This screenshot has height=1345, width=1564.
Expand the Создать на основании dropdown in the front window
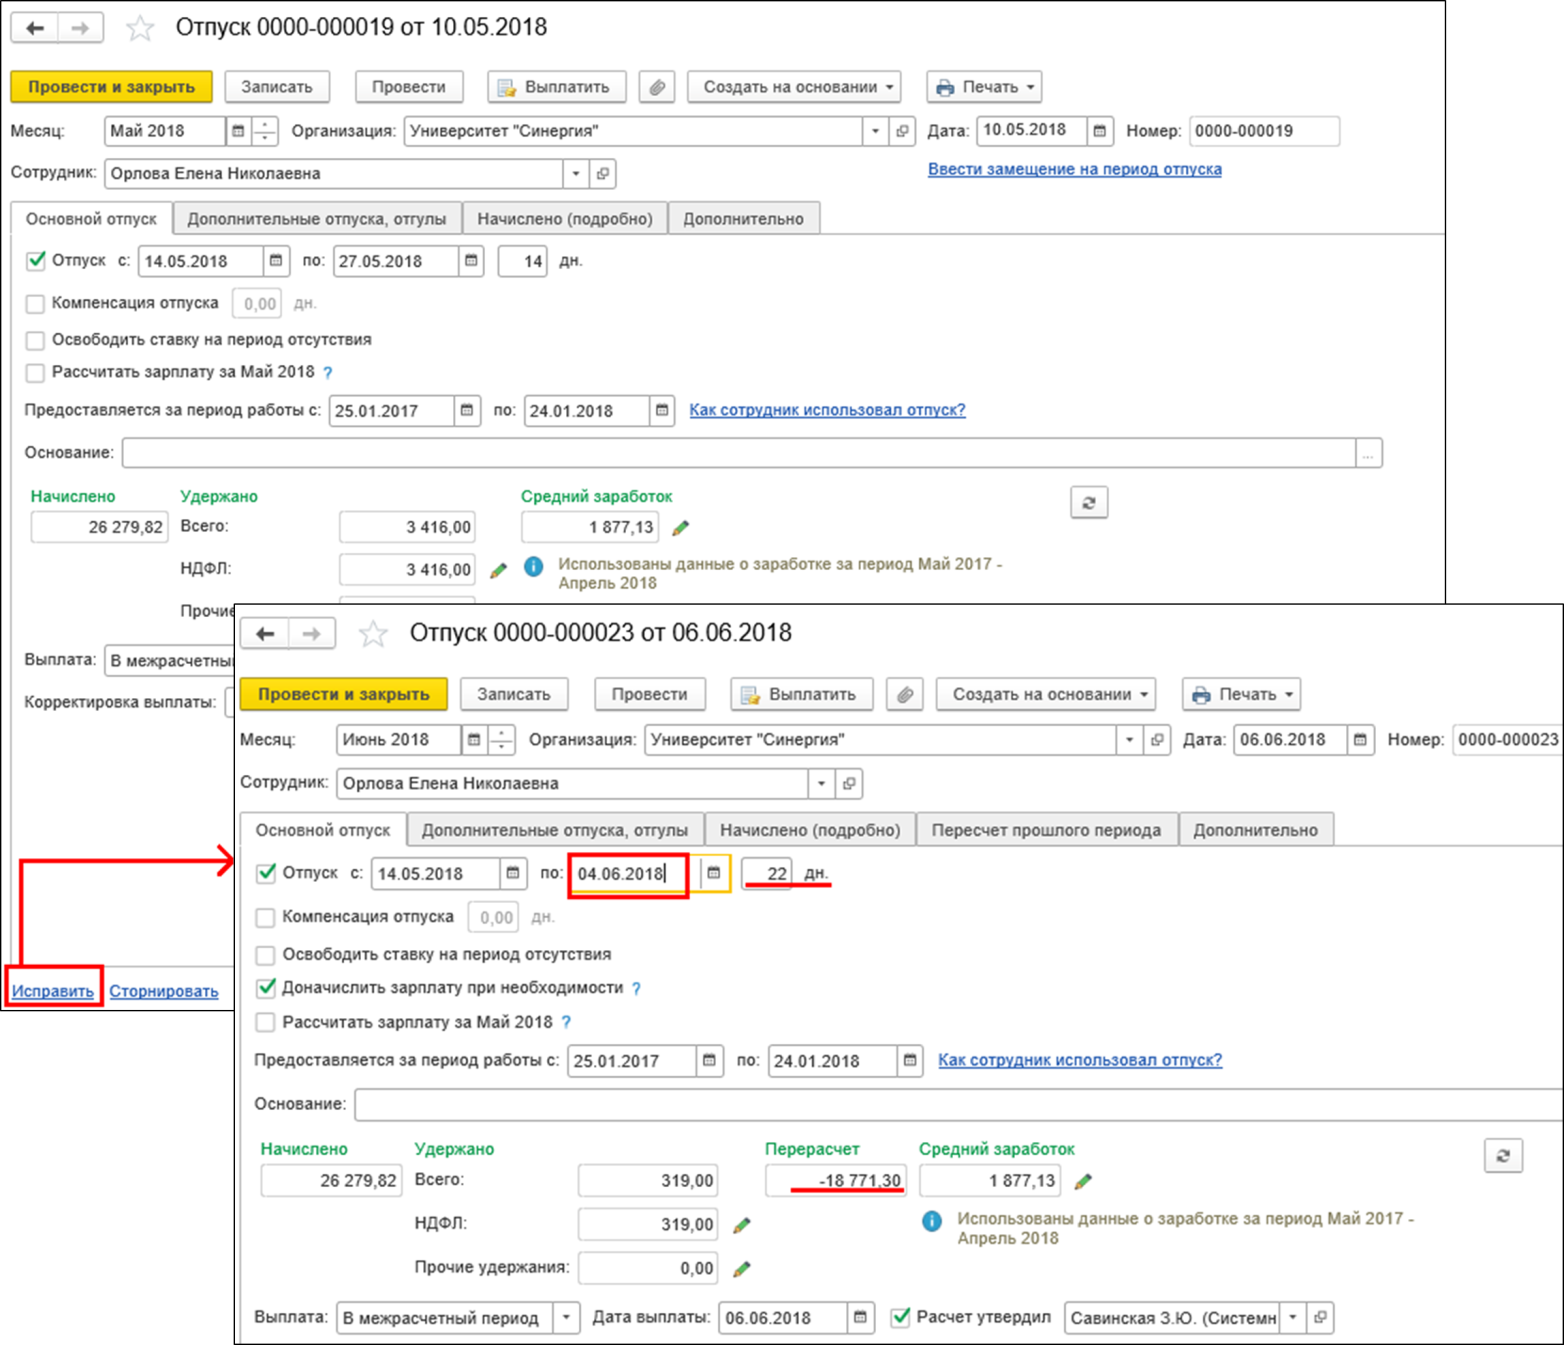click(x=1046, y=695)
